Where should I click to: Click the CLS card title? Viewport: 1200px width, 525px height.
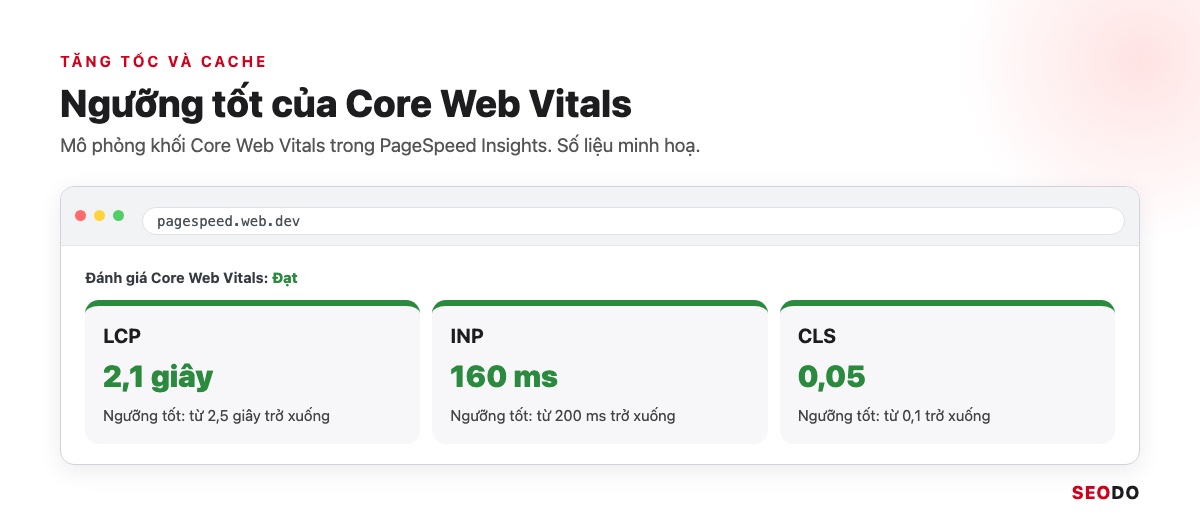tap(817, 336)
